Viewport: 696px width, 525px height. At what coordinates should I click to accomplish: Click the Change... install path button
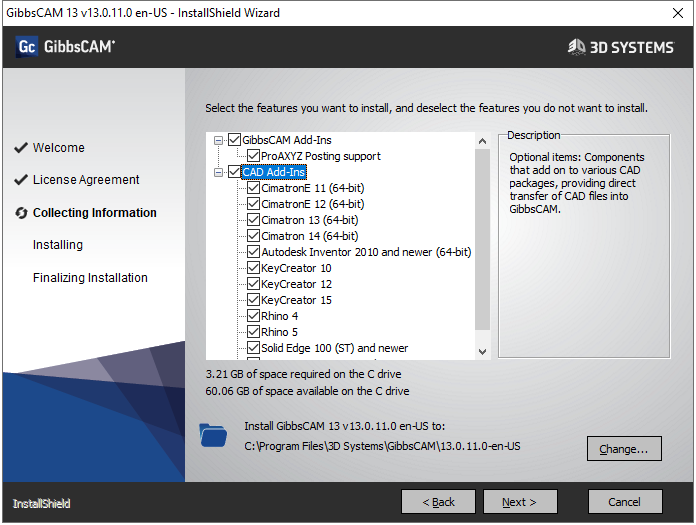624,449
